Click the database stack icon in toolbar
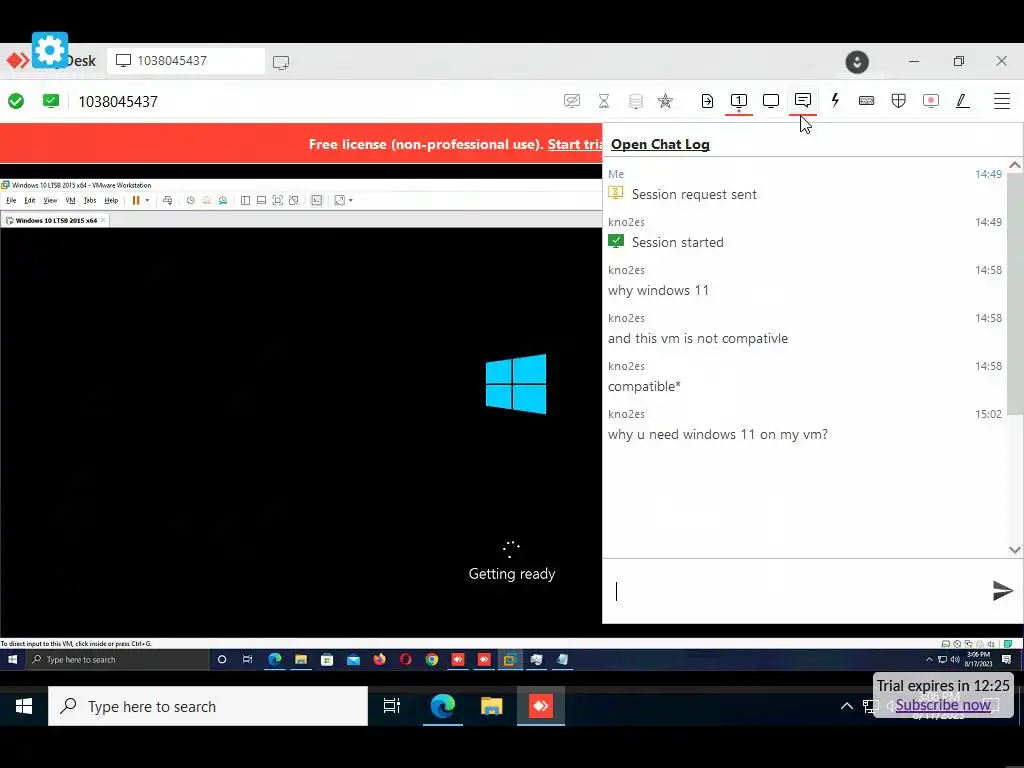The image size is (1024, 768). [x=635, y=101]
